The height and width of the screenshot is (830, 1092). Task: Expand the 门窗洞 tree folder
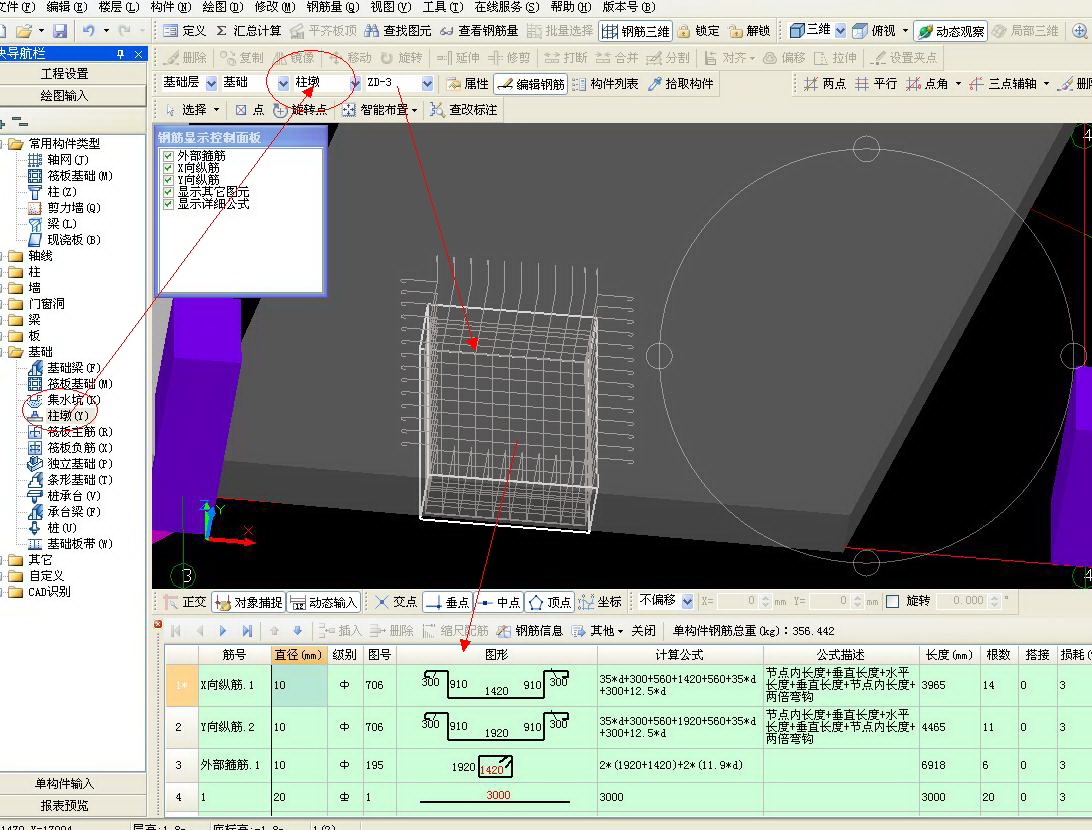tap(2, 304)
